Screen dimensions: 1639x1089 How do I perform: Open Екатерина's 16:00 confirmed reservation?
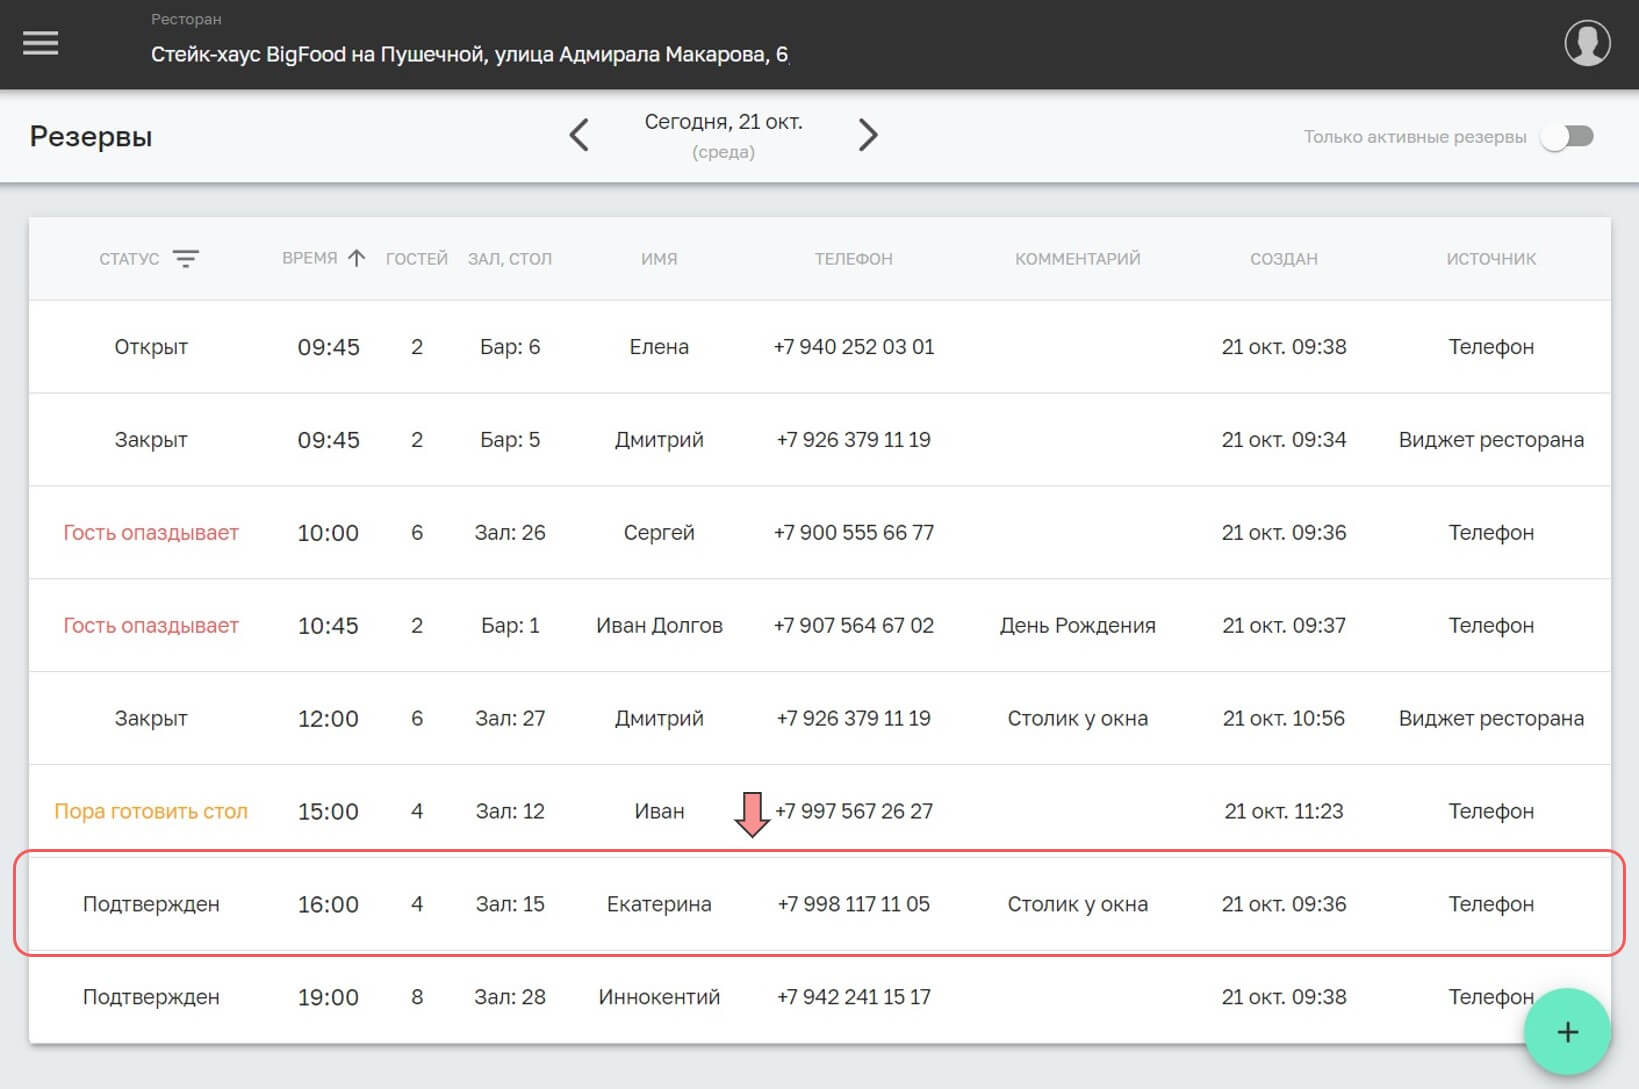tap(658, 904)
